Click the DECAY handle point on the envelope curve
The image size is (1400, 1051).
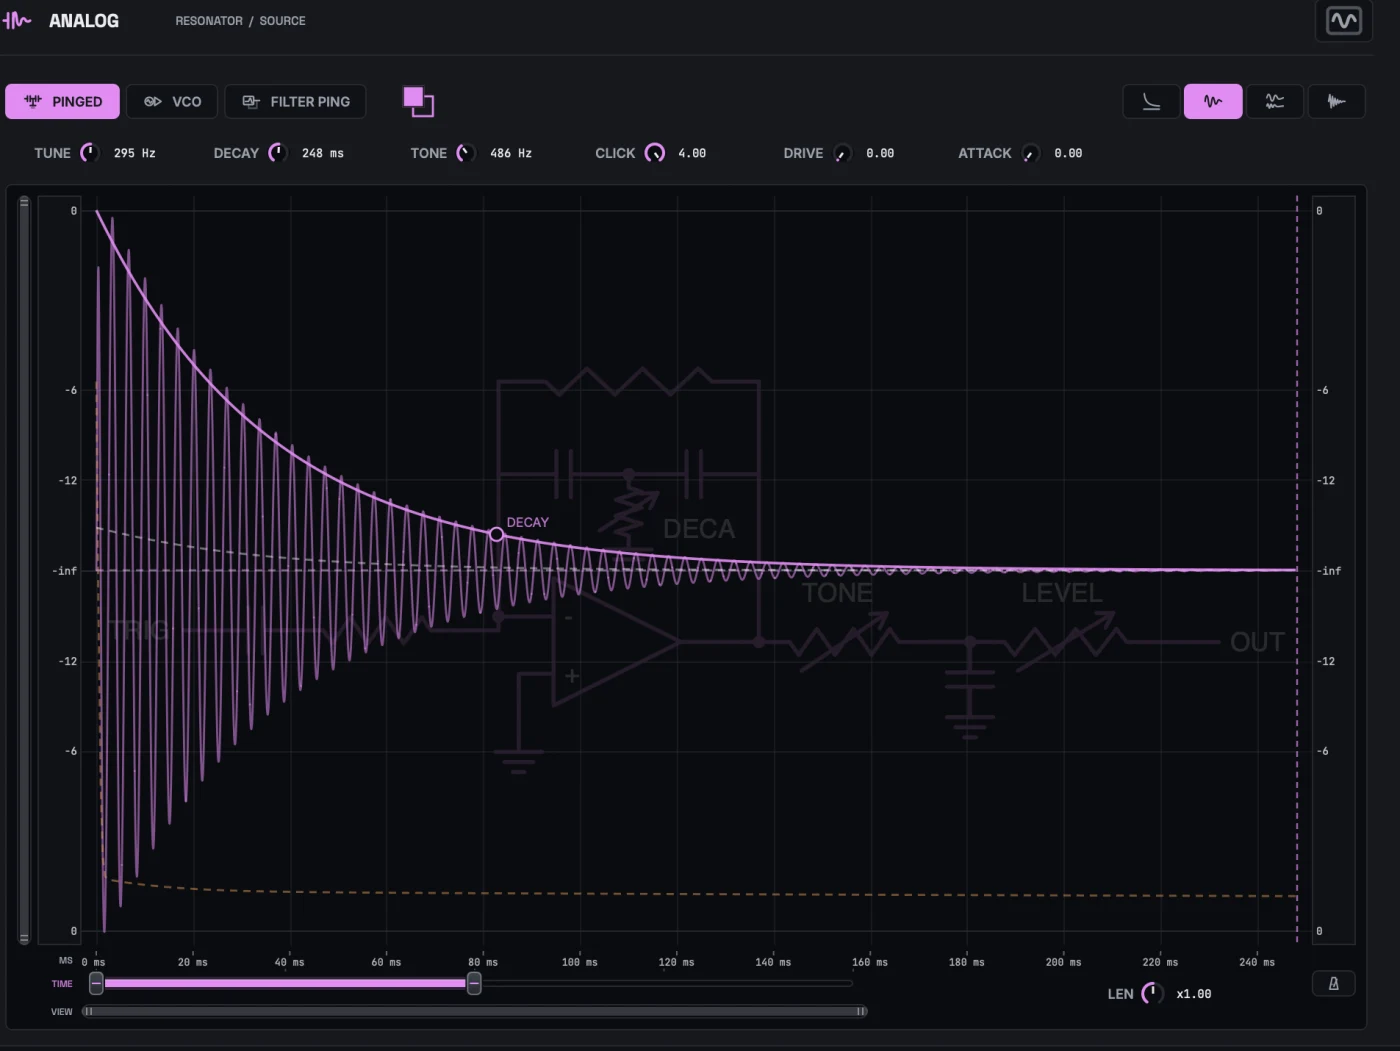point(496,535)
